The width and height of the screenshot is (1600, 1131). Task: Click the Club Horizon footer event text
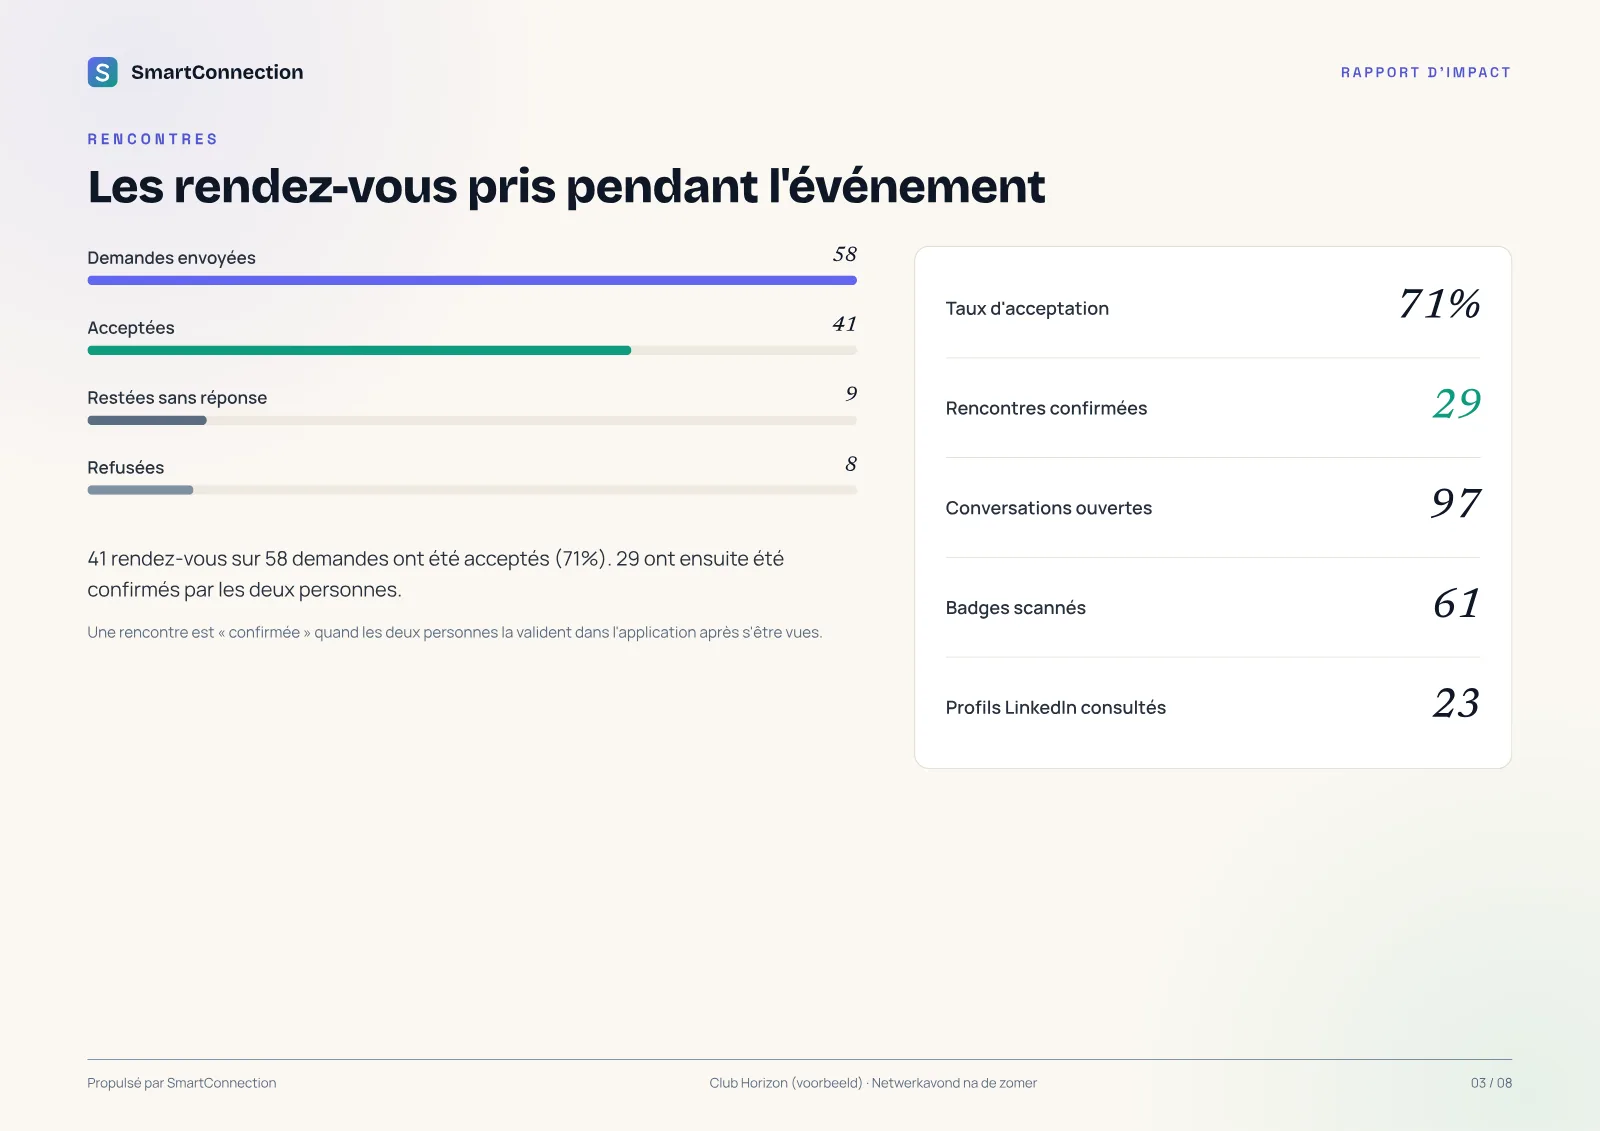[x=873, y=1083]
